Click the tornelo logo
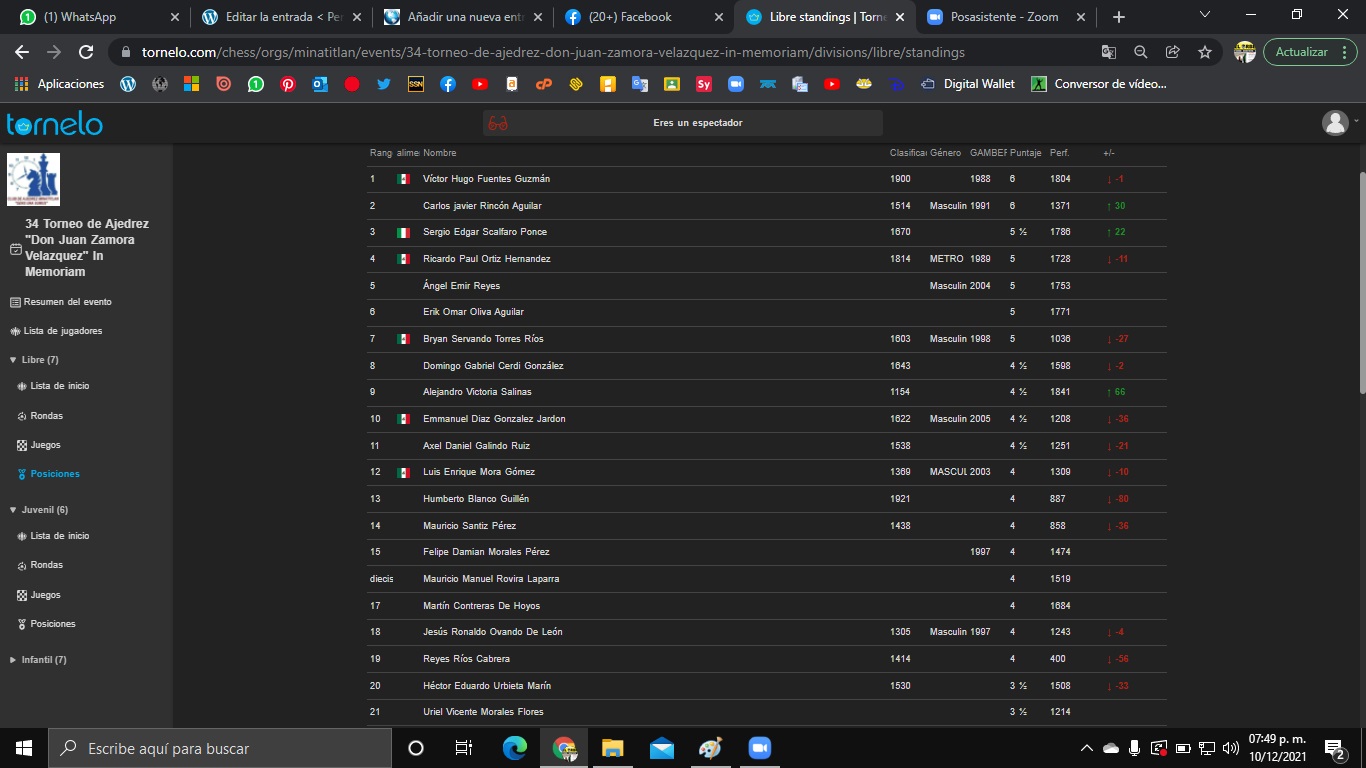Image resolution: width=1366 pixels, height=768 pixels. pyautogui.click(x=55, y=124)
